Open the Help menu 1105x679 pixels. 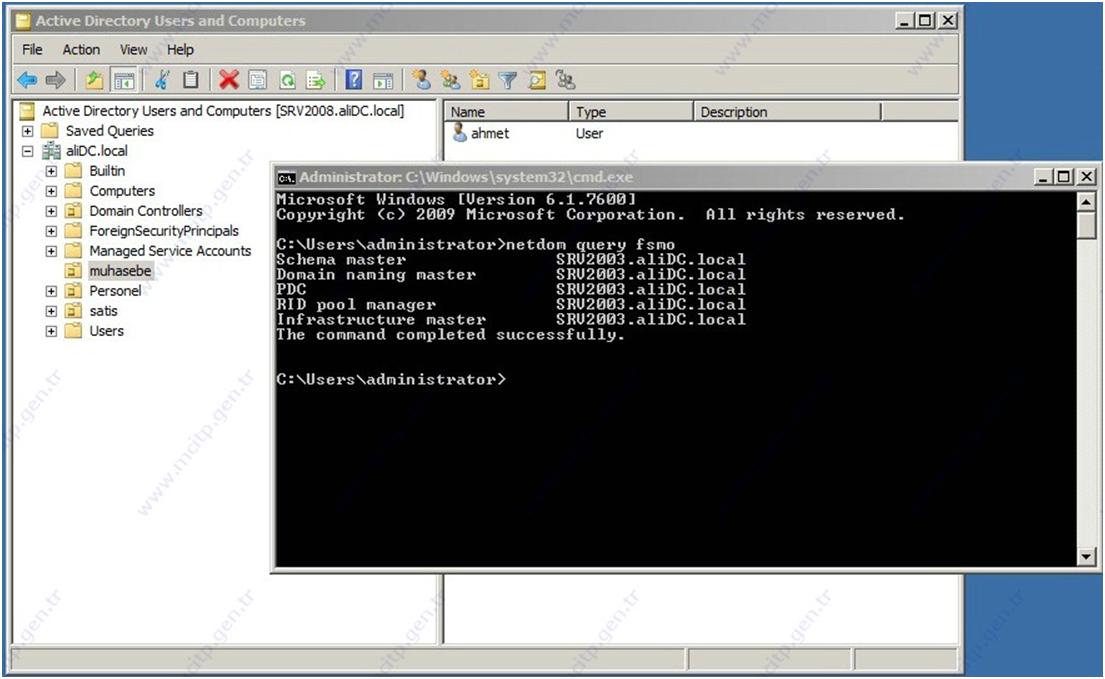coord(180,50)
